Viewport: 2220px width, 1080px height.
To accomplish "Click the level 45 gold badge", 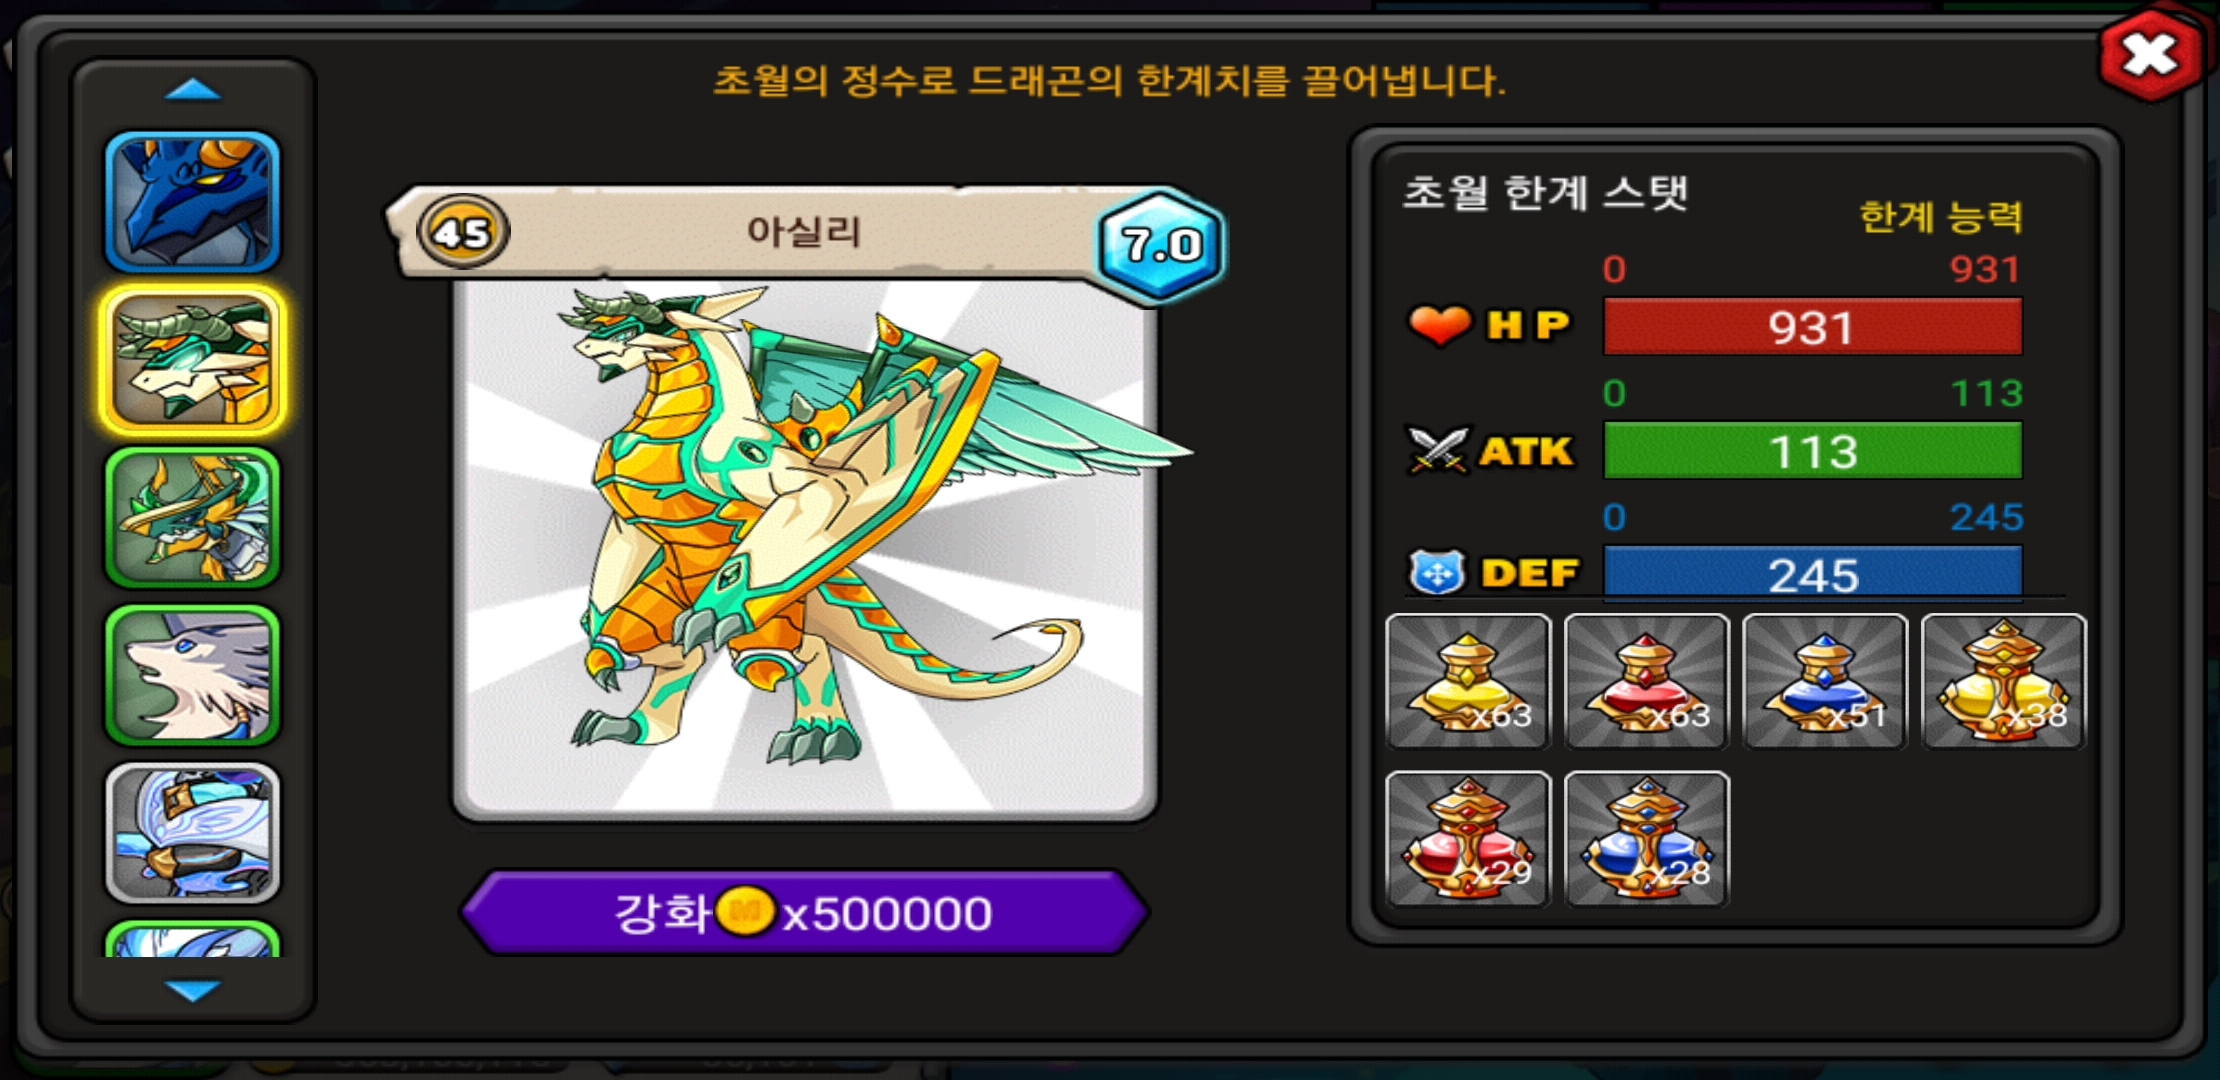I will [x=462, y=232].
